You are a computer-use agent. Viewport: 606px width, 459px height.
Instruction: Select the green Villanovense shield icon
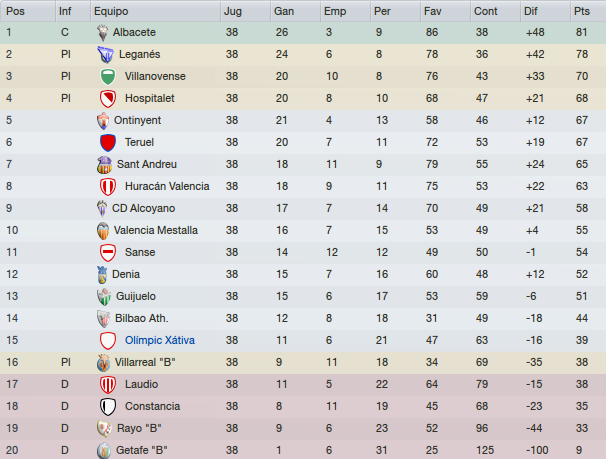coord(108,76)
